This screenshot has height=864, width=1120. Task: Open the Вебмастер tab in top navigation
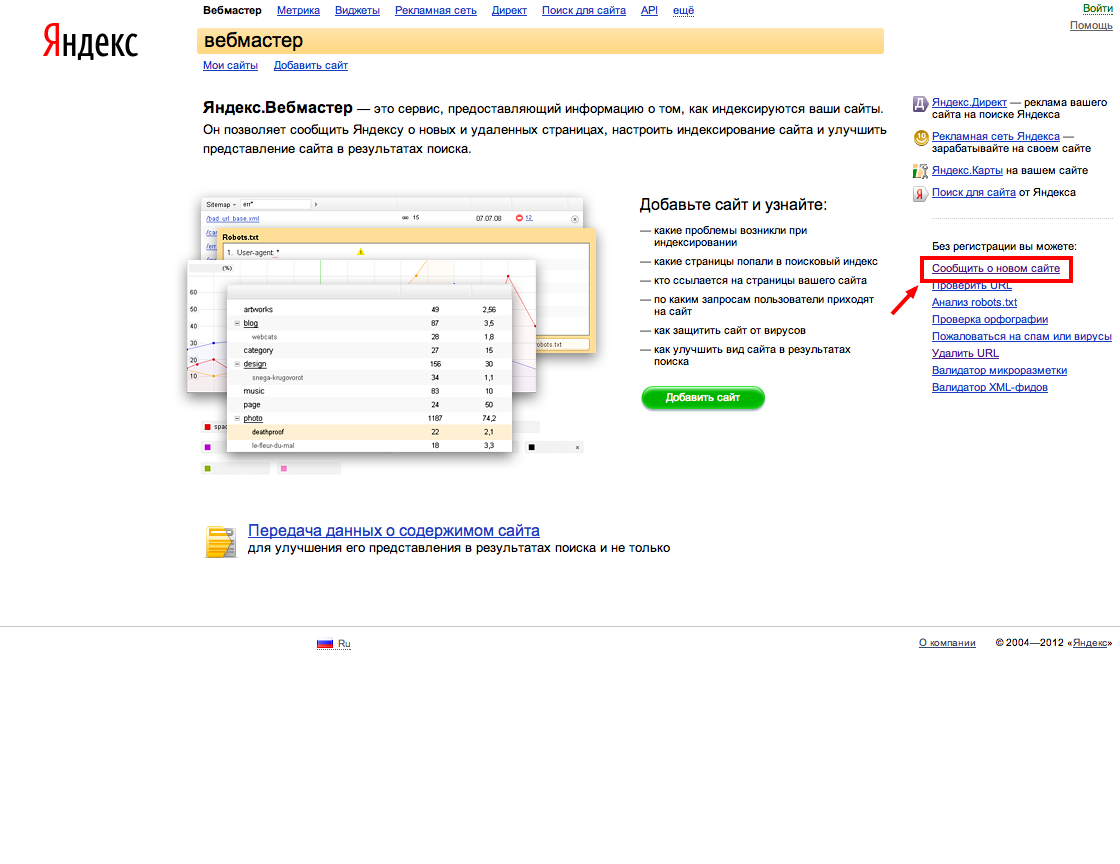coord(232,11)
